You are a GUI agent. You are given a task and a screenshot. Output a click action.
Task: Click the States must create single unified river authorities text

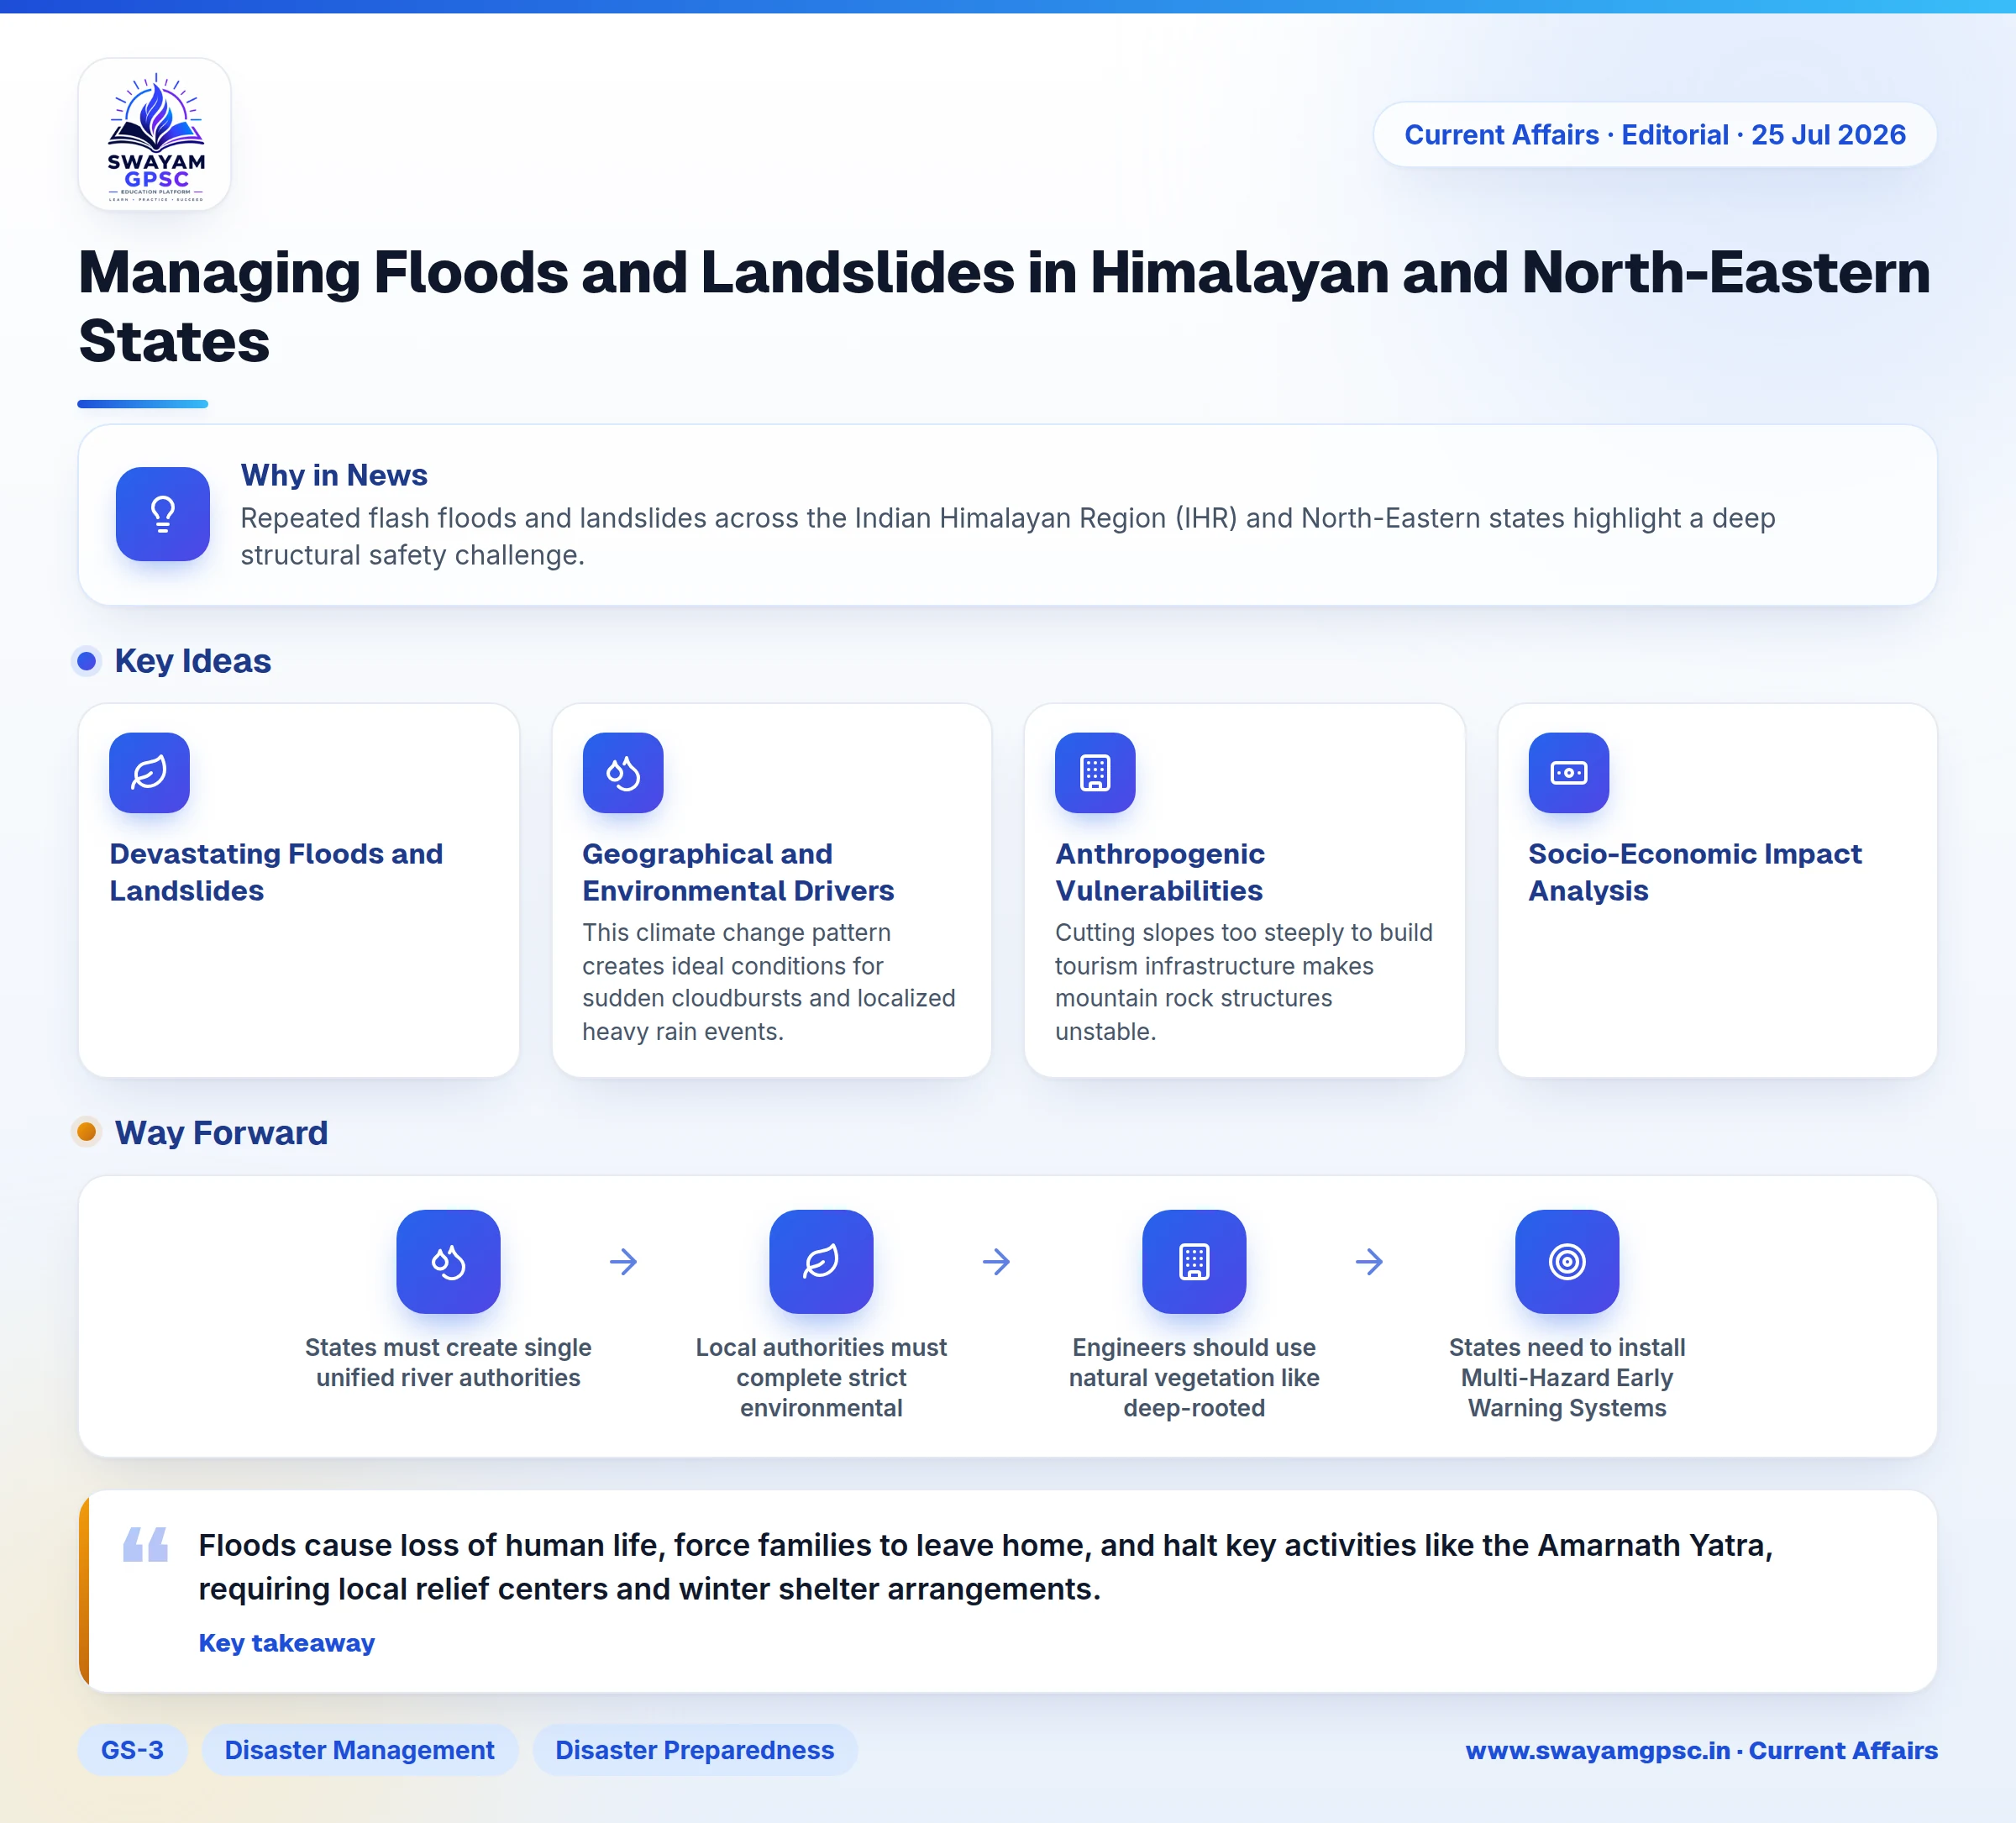click(x=448, y=1363)
